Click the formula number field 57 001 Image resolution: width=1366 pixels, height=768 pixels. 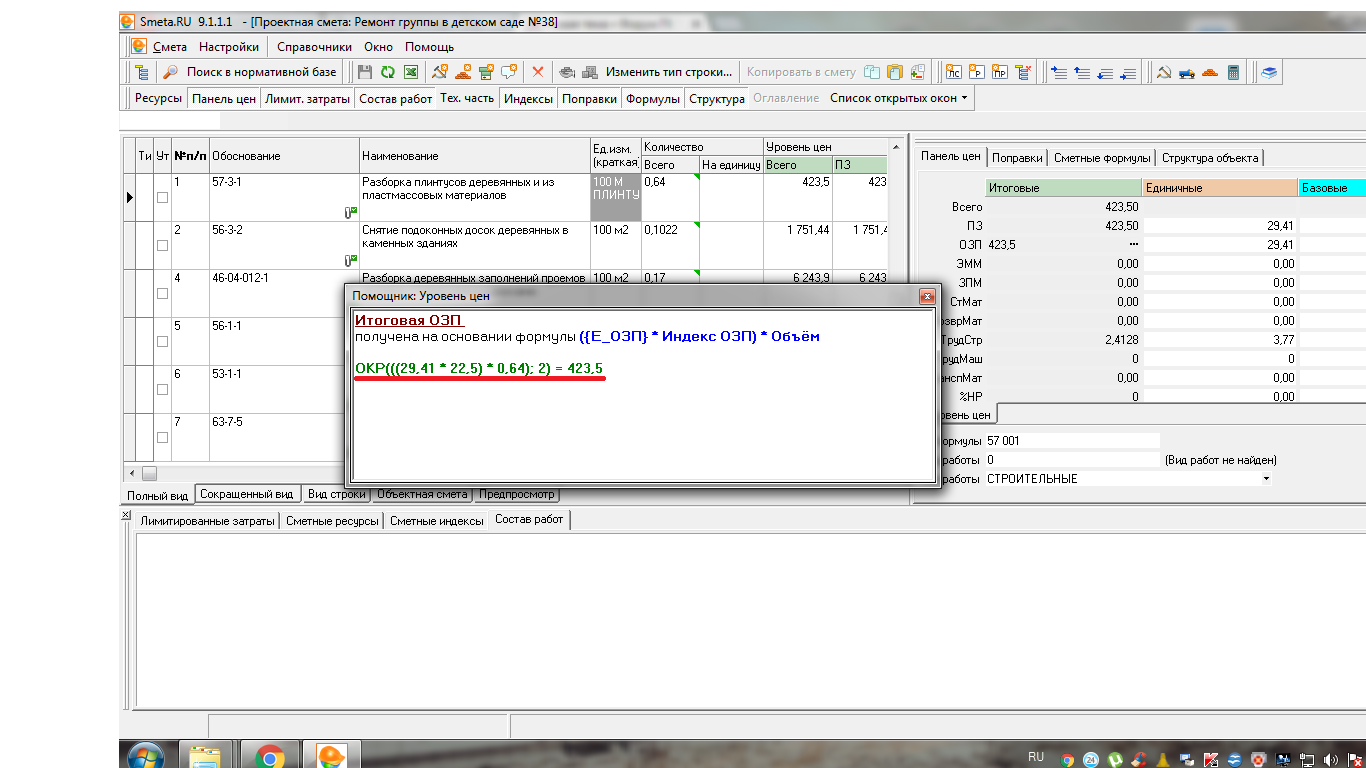click(1072, 441)
